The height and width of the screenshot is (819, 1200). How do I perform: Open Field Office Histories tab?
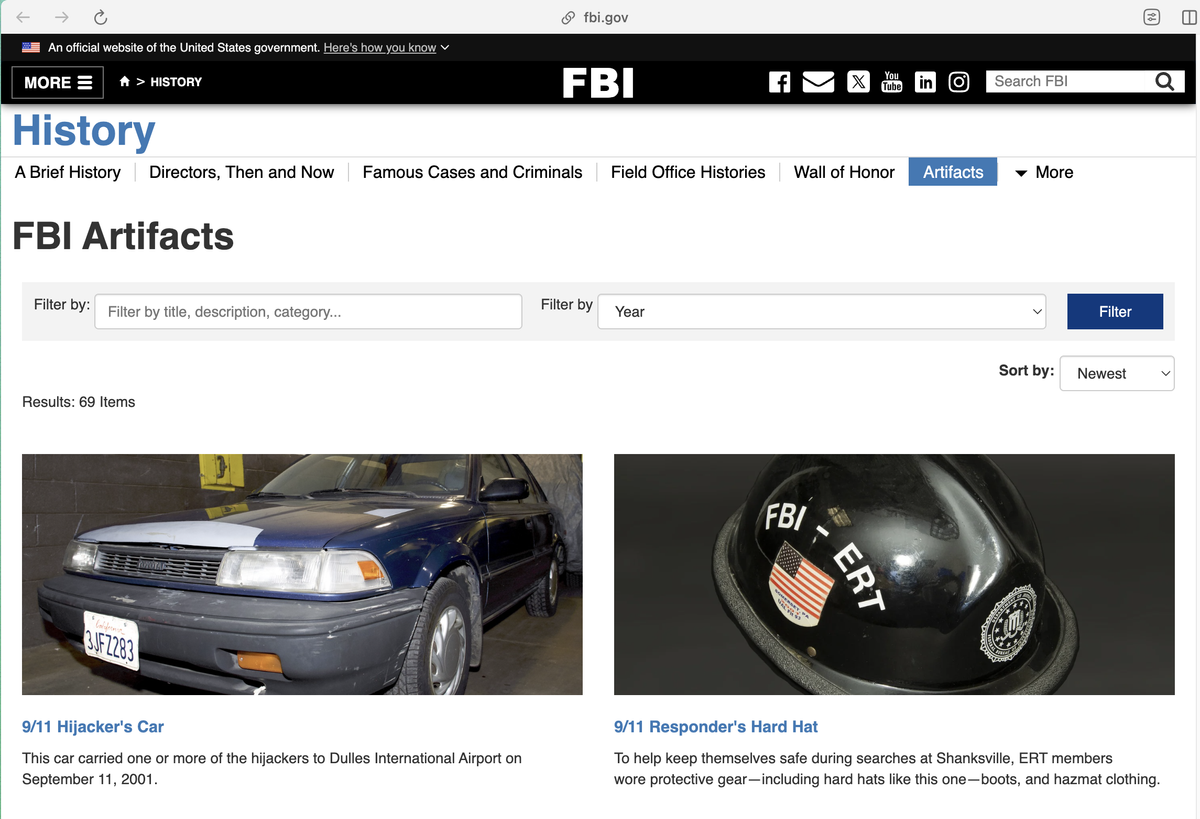pos(688,172)
